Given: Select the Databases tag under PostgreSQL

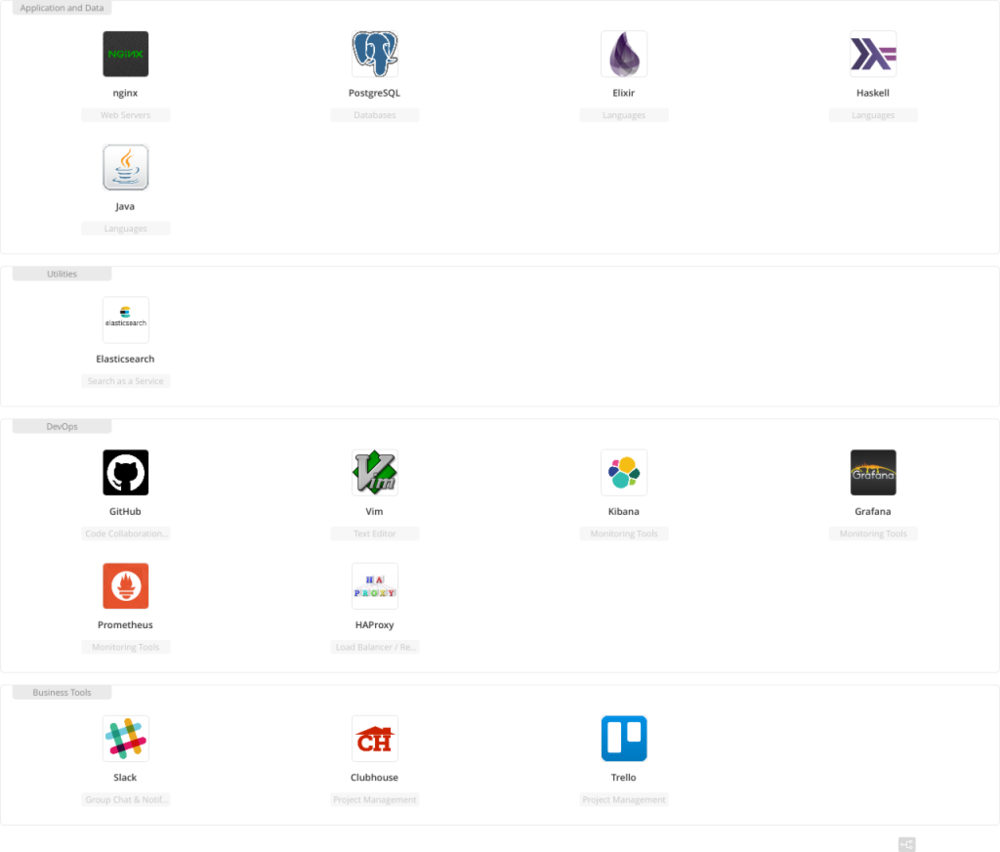Looking at the screenshot, I should click(x=375, y=115).
